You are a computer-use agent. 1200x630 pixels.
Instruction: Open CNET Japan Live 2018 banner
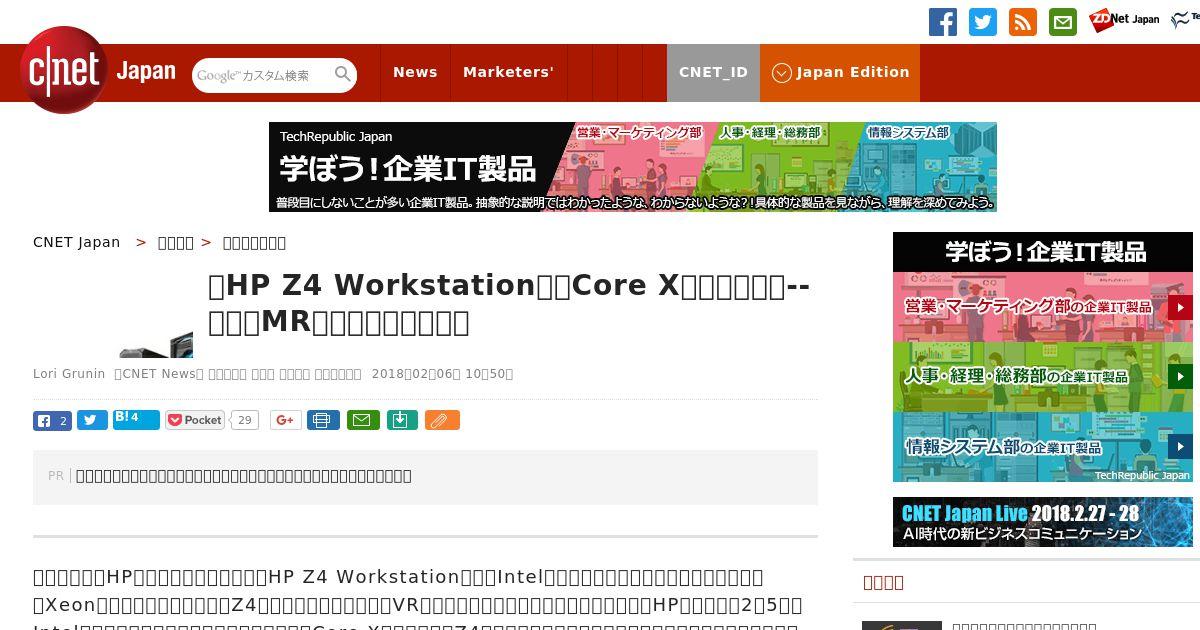(x=1043, y=522)
